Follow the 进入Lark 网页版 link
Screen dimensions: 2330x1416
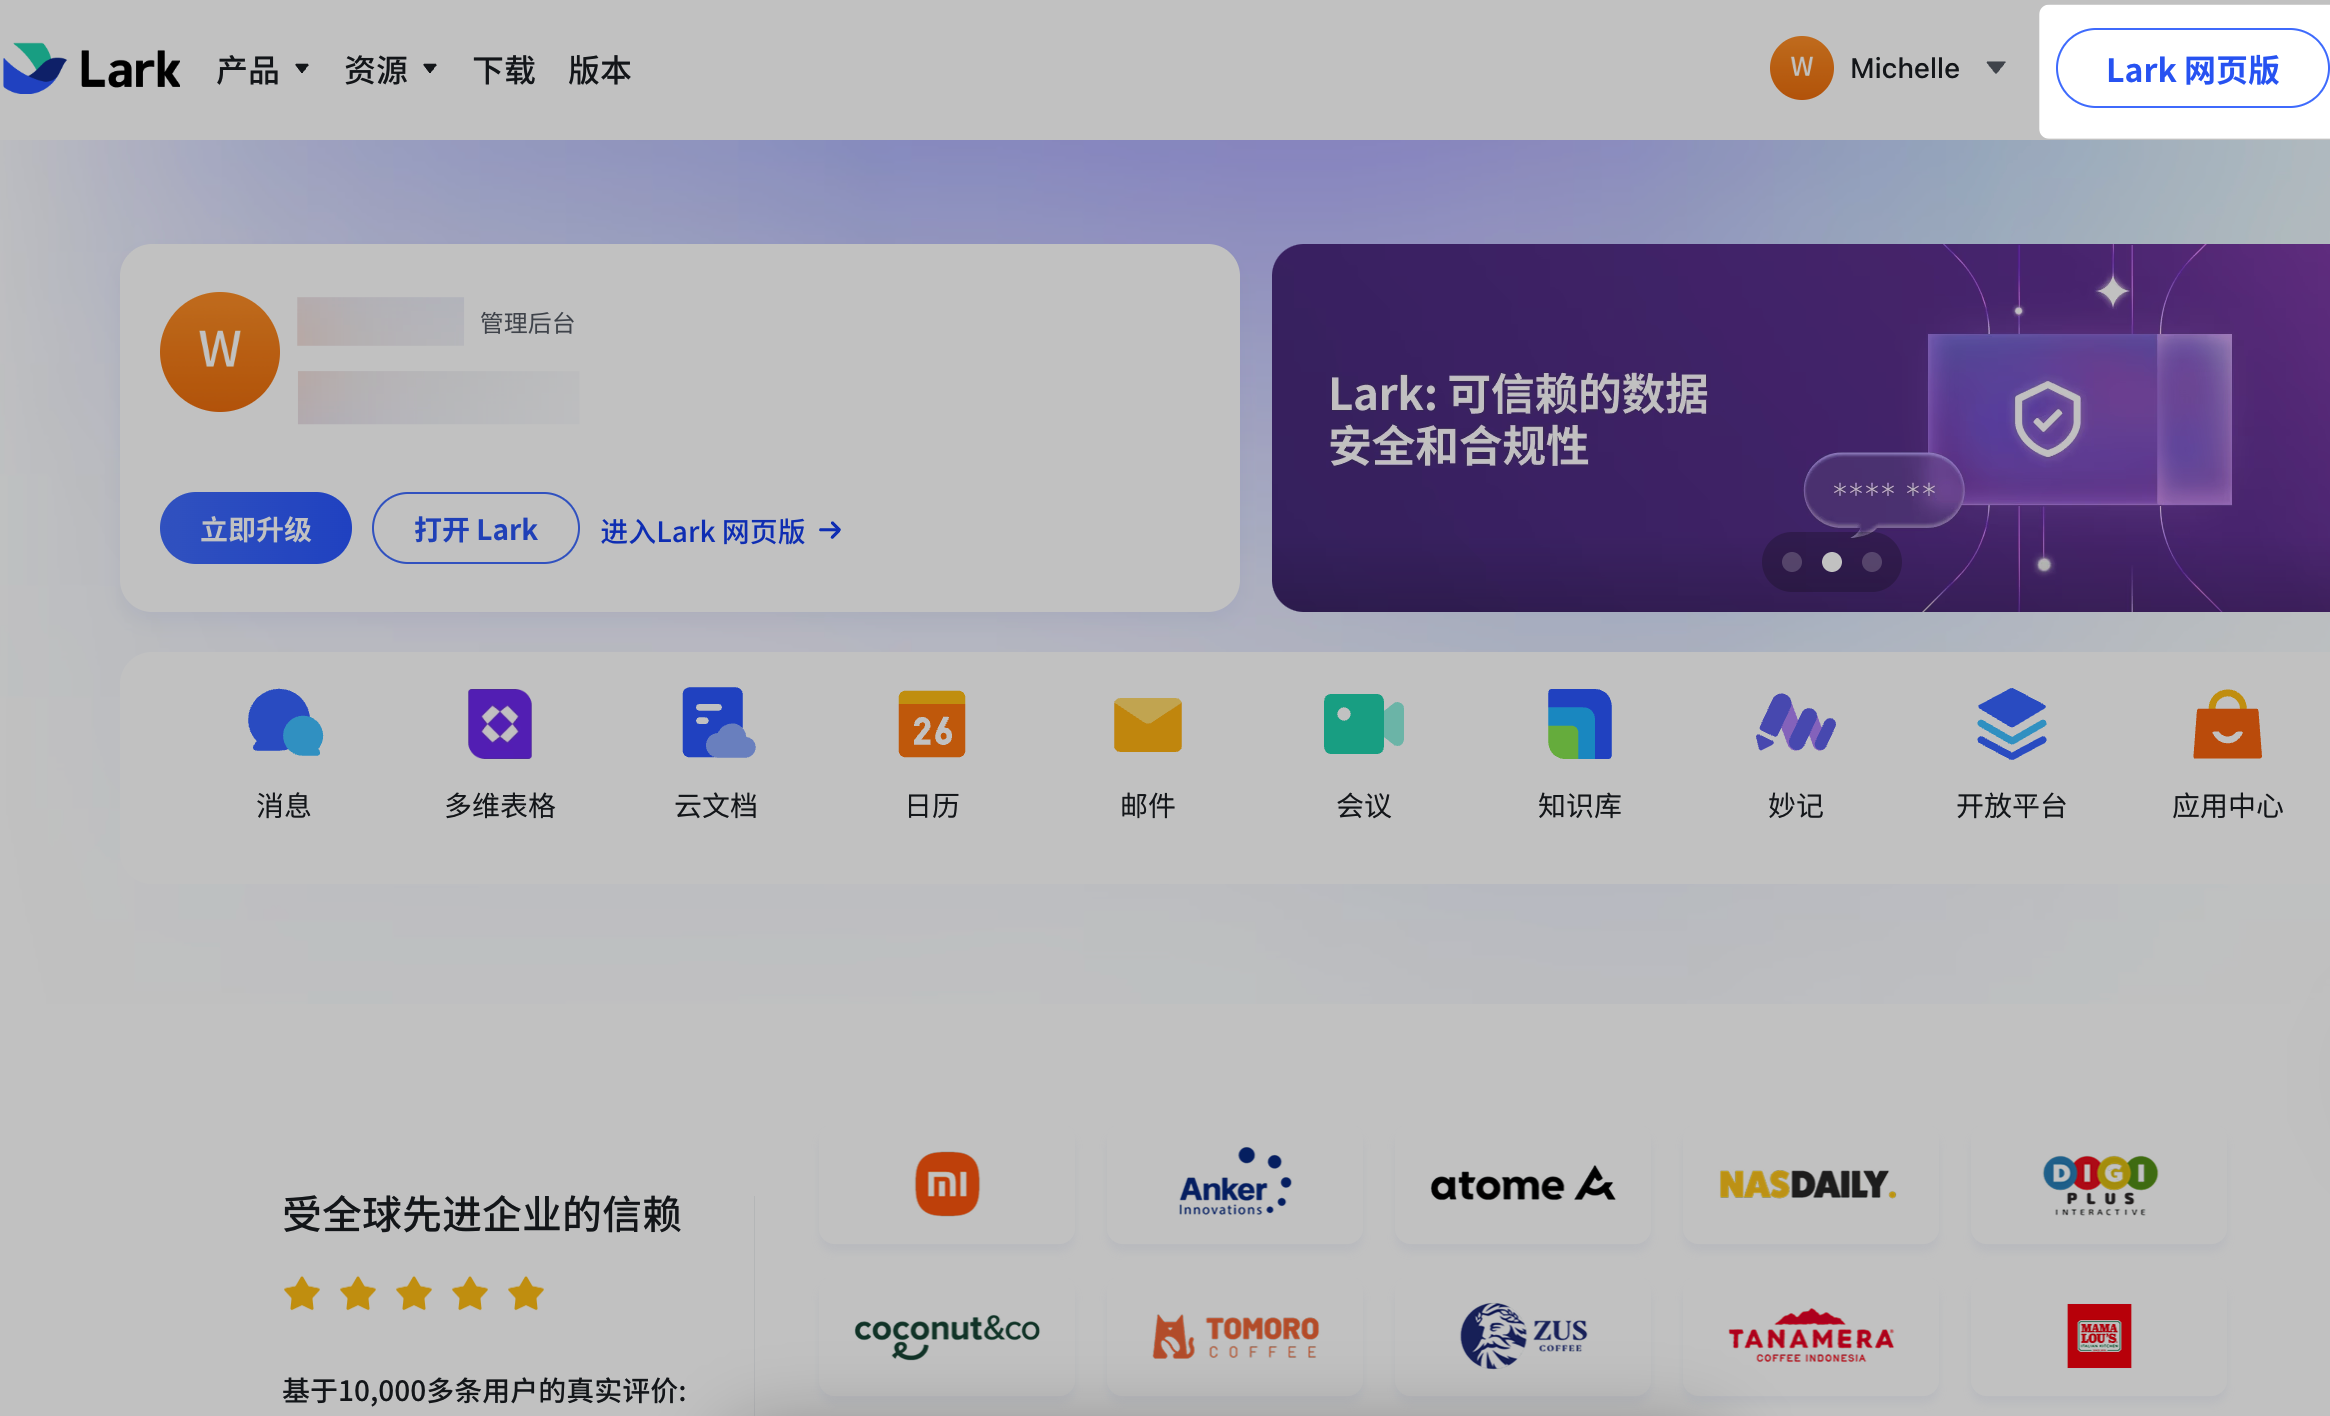click(721, 531)
